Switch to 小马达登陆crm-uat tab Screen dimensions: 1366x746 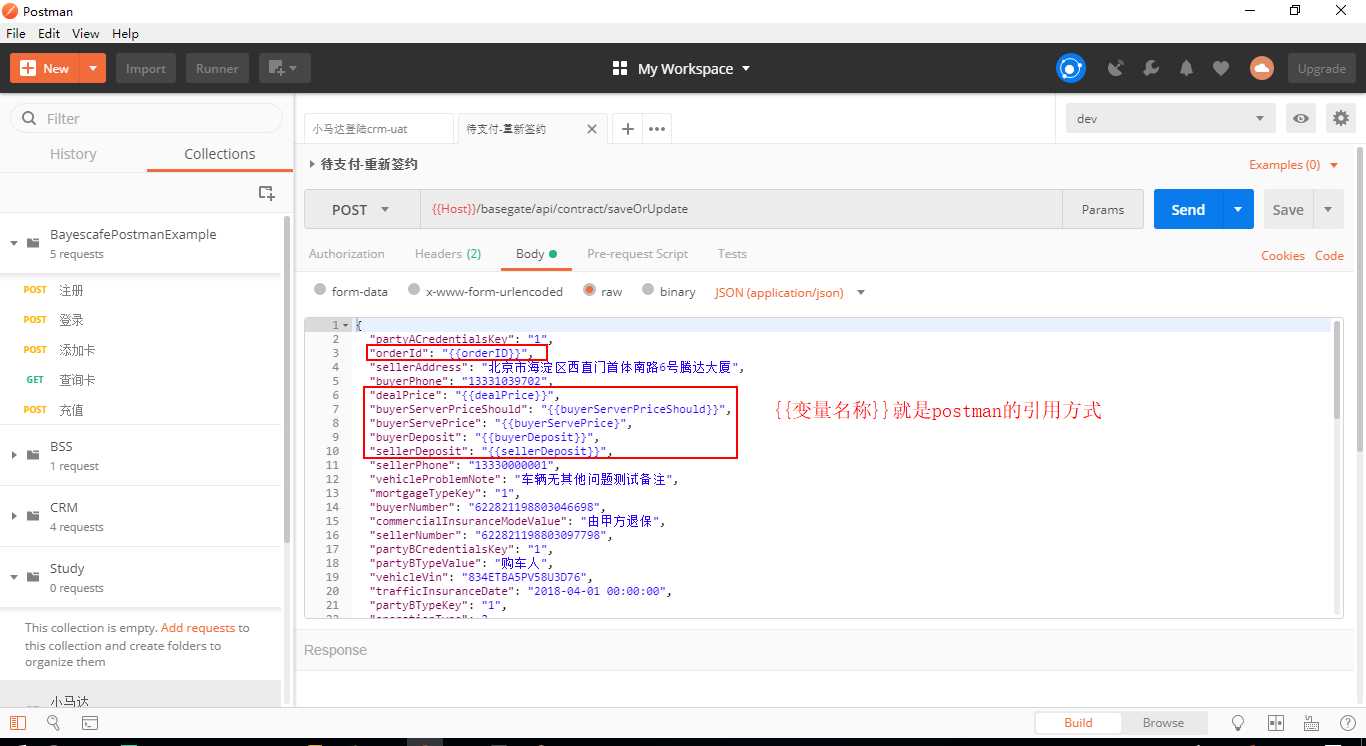[x=379, y=129]
